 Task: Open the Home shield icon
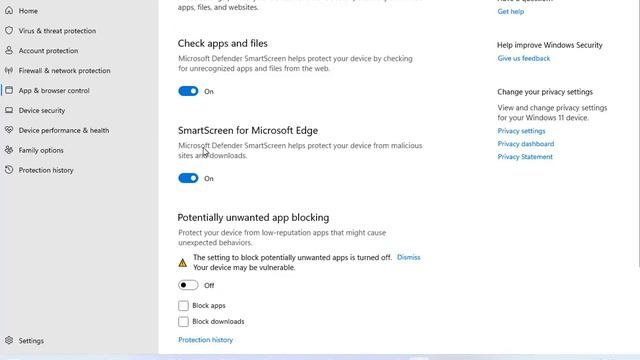pyautogui.click(x=9, y=10)
